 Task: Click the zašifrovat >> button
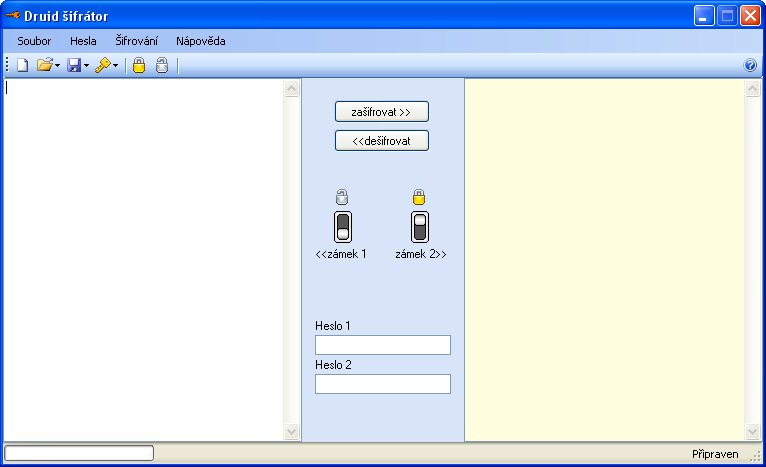(x=382, y=112)
